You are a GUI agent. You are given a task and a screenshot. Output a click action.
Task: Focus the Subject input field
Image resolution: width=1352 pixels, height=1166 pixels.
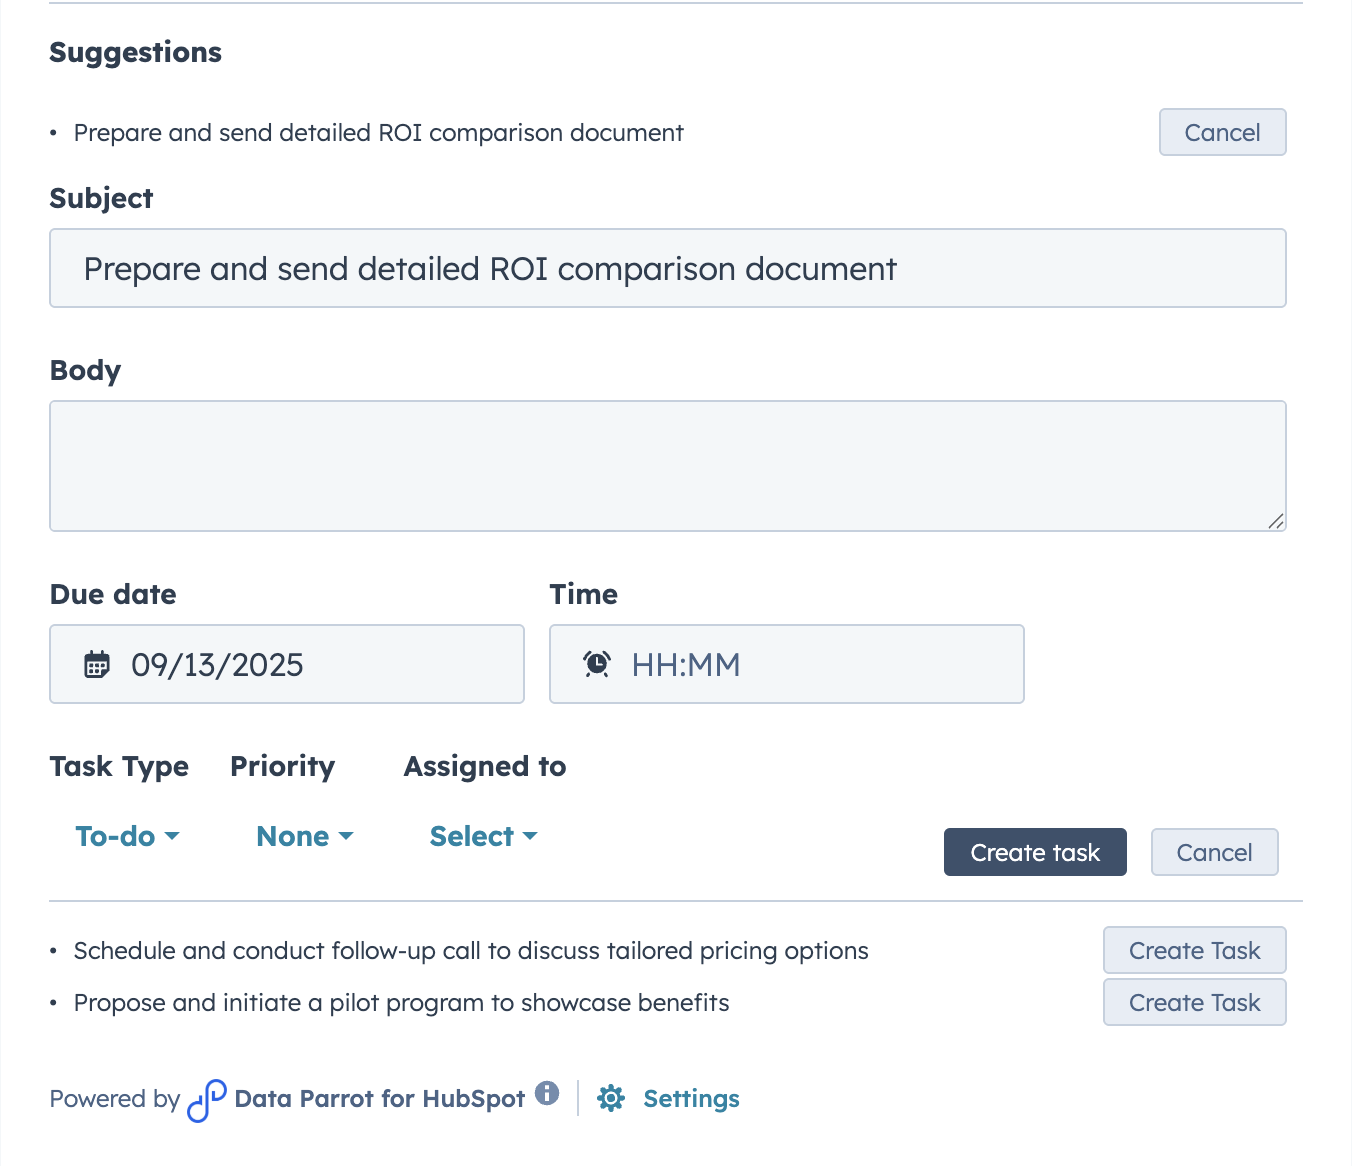tap(667, 269)
